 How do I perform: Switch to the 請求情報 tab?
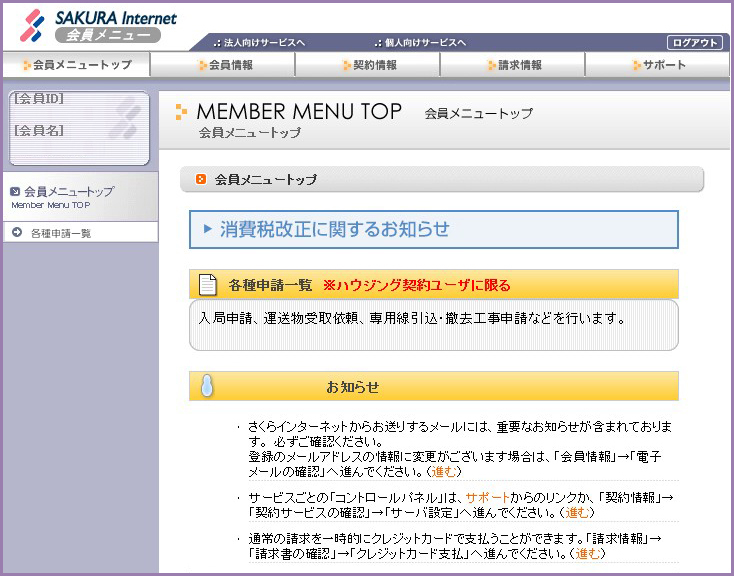pos(513,65)
